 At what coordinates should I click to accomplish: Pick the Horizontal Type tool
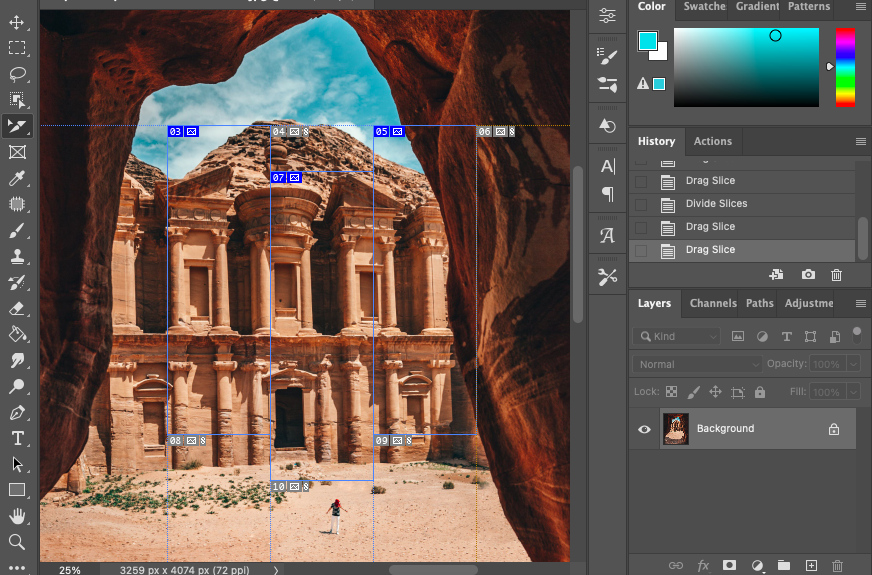[x=17, y=438]
